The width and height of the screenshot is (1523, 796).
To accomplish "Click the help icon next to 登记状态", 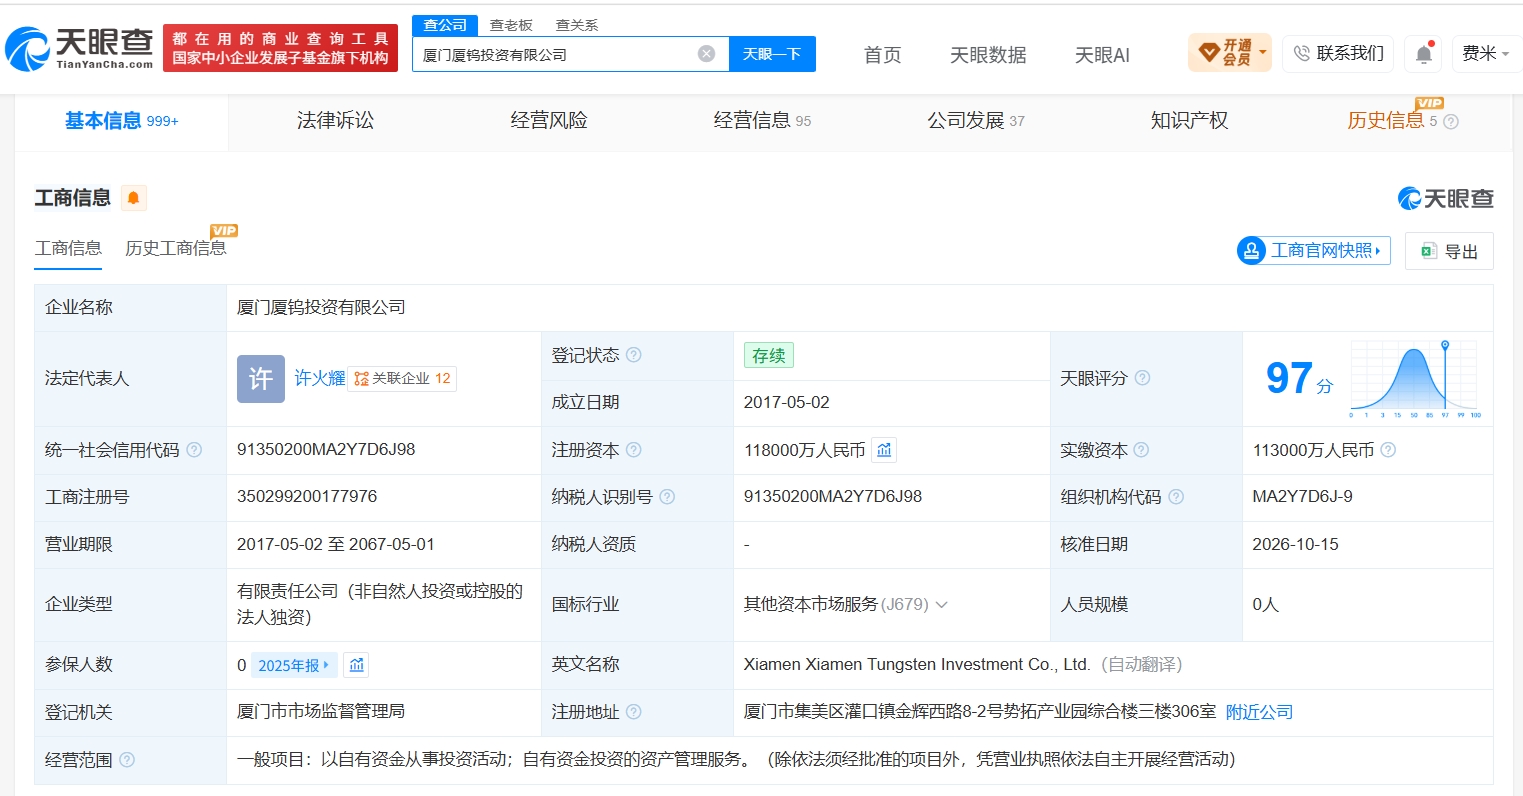I will [633, 355].
